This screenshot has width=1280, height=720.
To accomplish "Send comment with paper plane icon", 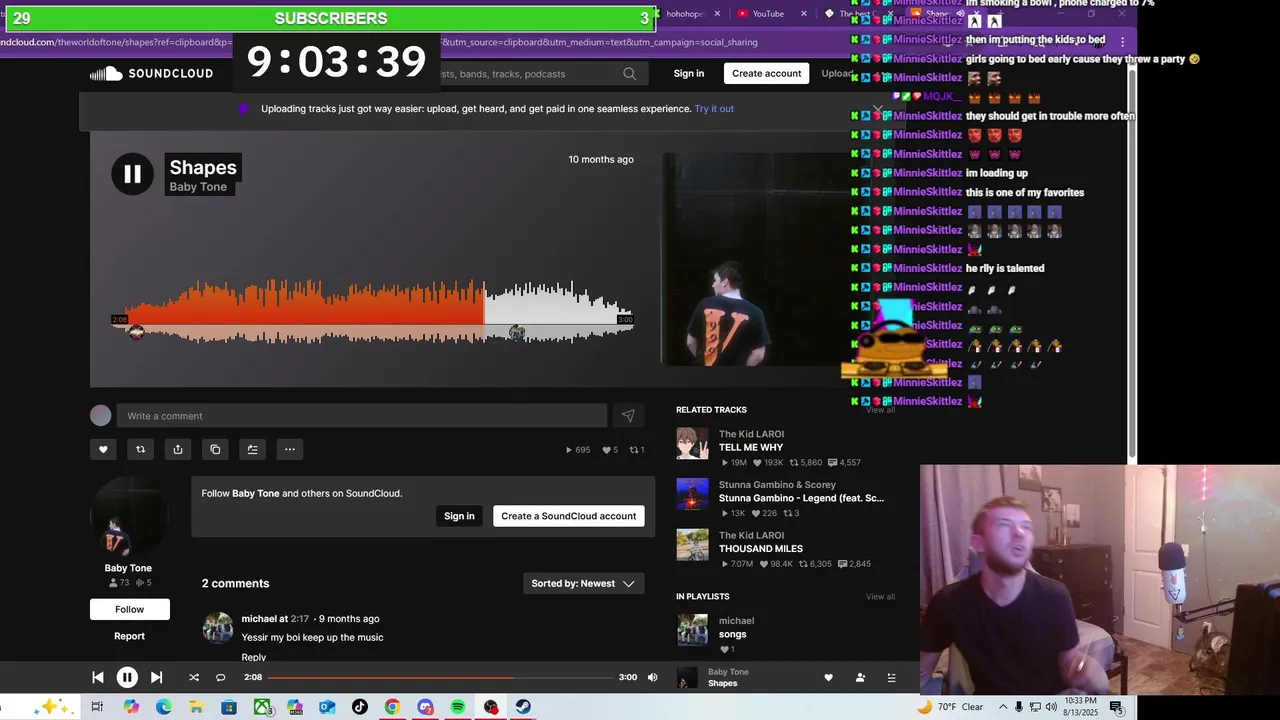I will [628, 416].
